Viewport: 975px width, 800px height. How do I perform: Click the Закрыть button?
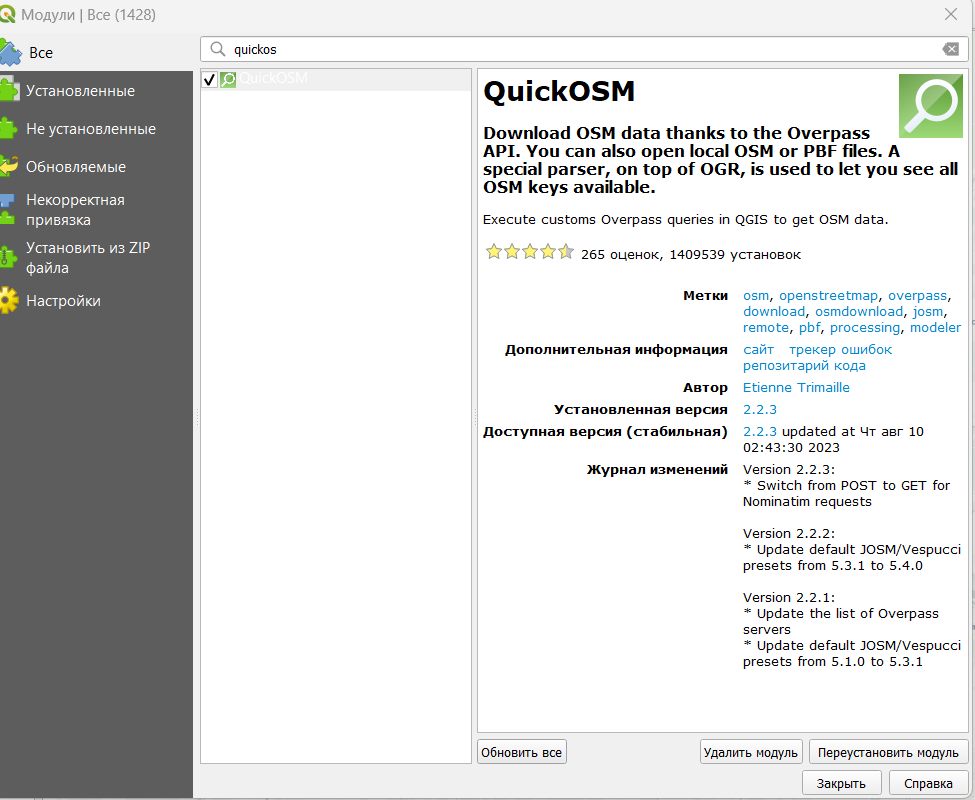841,783
